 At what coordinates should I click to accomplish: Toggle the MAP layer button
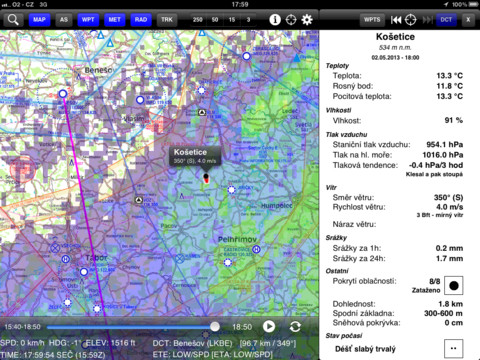click(x=39, y=20)
